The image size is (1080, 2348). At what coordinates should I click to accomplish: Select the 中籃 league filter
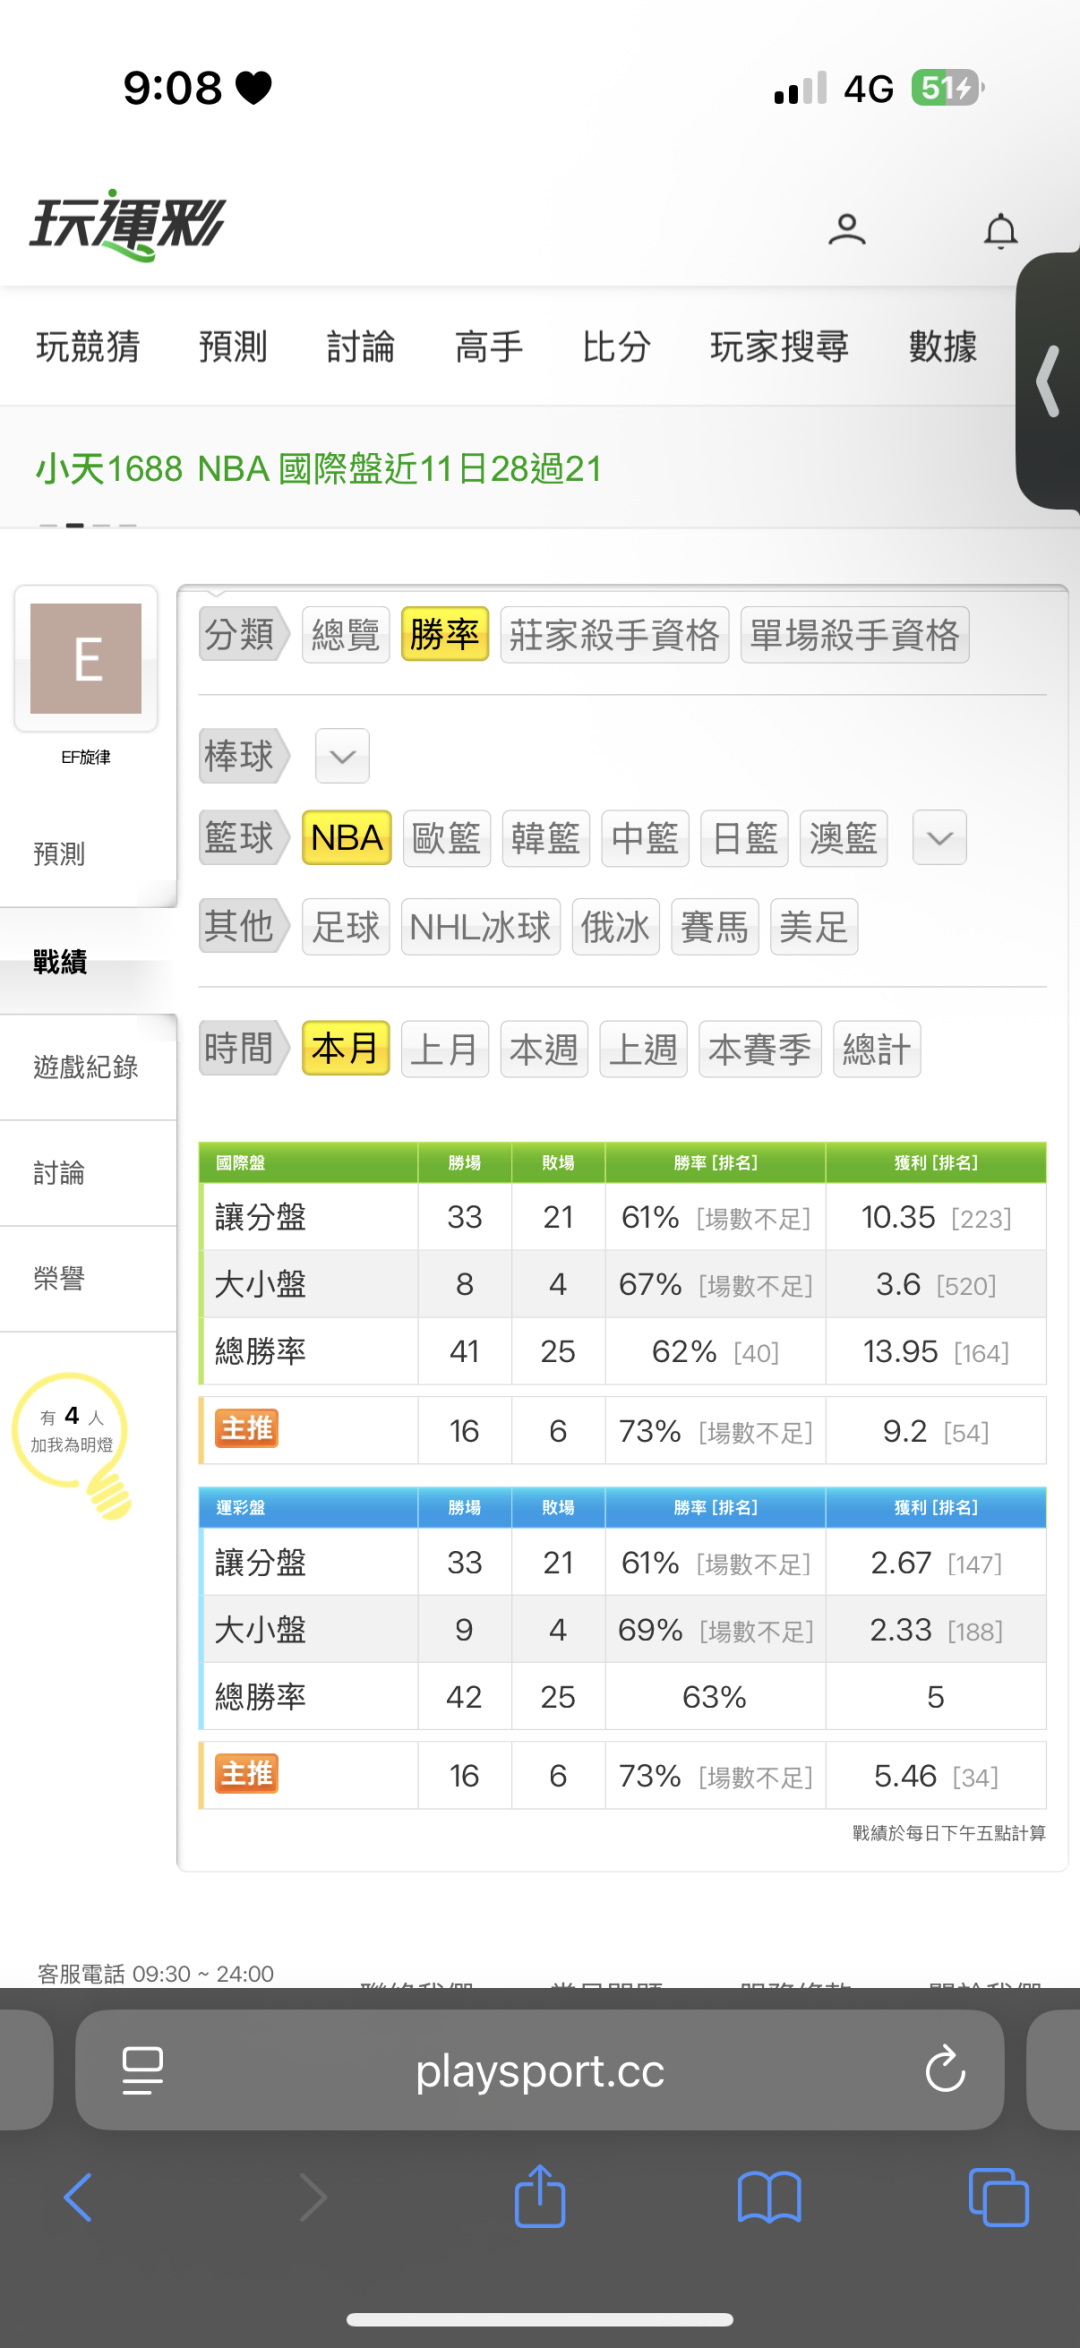[x=645, y=838]
